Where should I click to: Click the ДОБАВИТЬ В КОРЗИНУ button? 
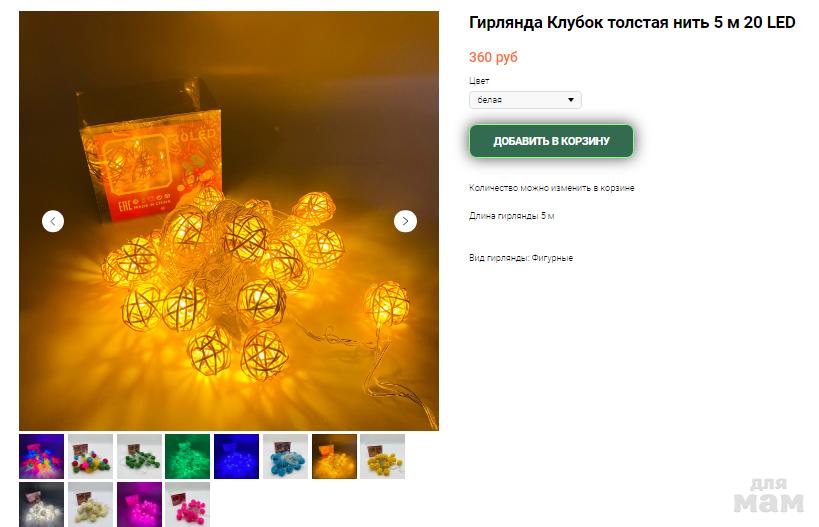coord(551,141)
